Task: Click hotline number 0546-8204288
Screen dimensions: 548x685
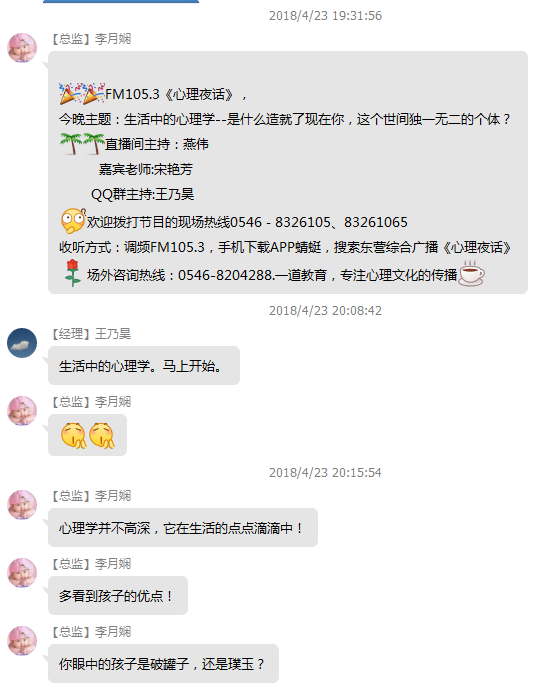Action: coord(225,275)
